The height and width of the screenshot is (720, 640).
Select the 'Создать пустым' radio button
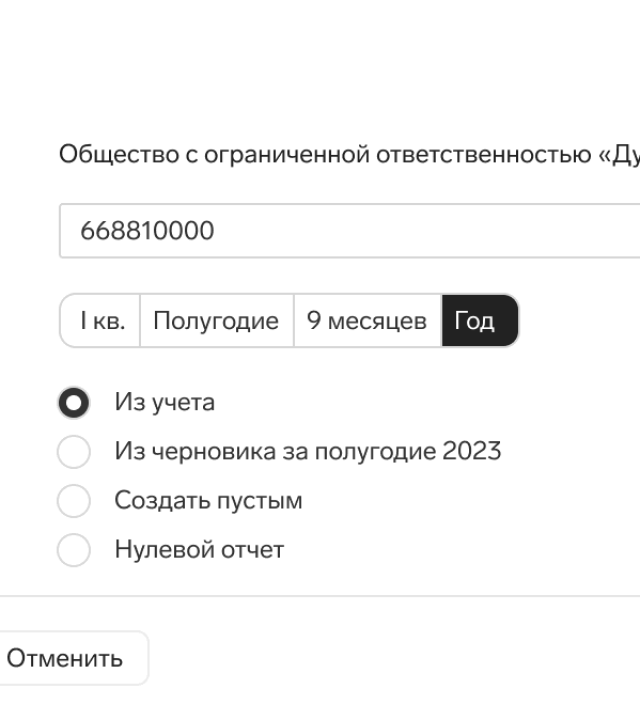(x=74, y=501)
